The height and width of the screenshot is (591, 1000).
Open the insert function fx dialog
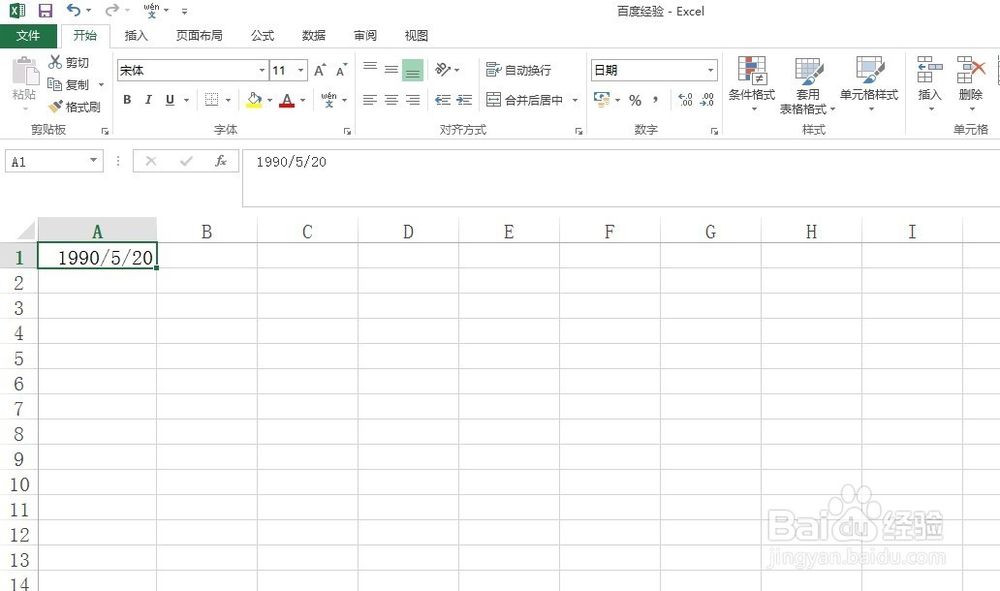(221, 161)
